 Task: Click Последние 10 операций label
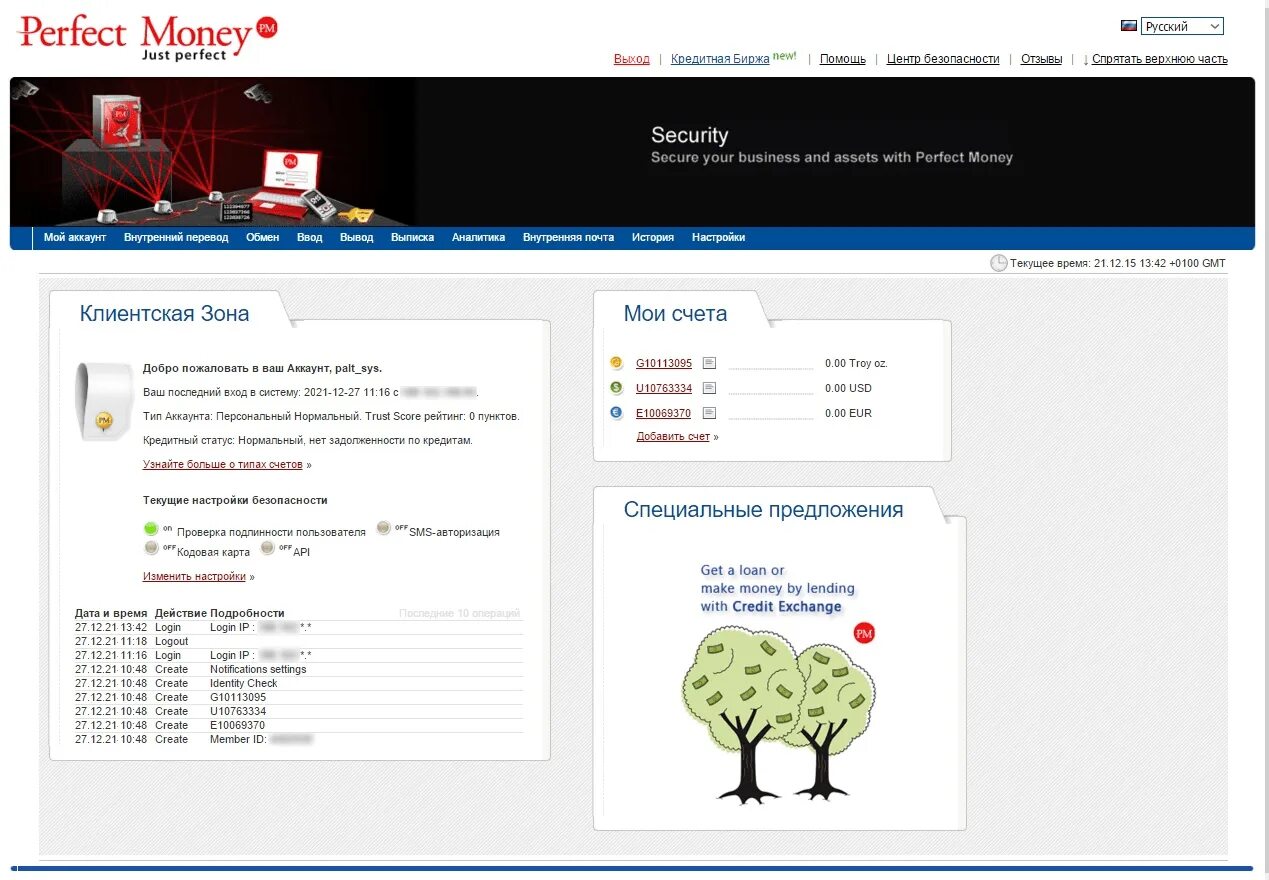click(459, 613)
